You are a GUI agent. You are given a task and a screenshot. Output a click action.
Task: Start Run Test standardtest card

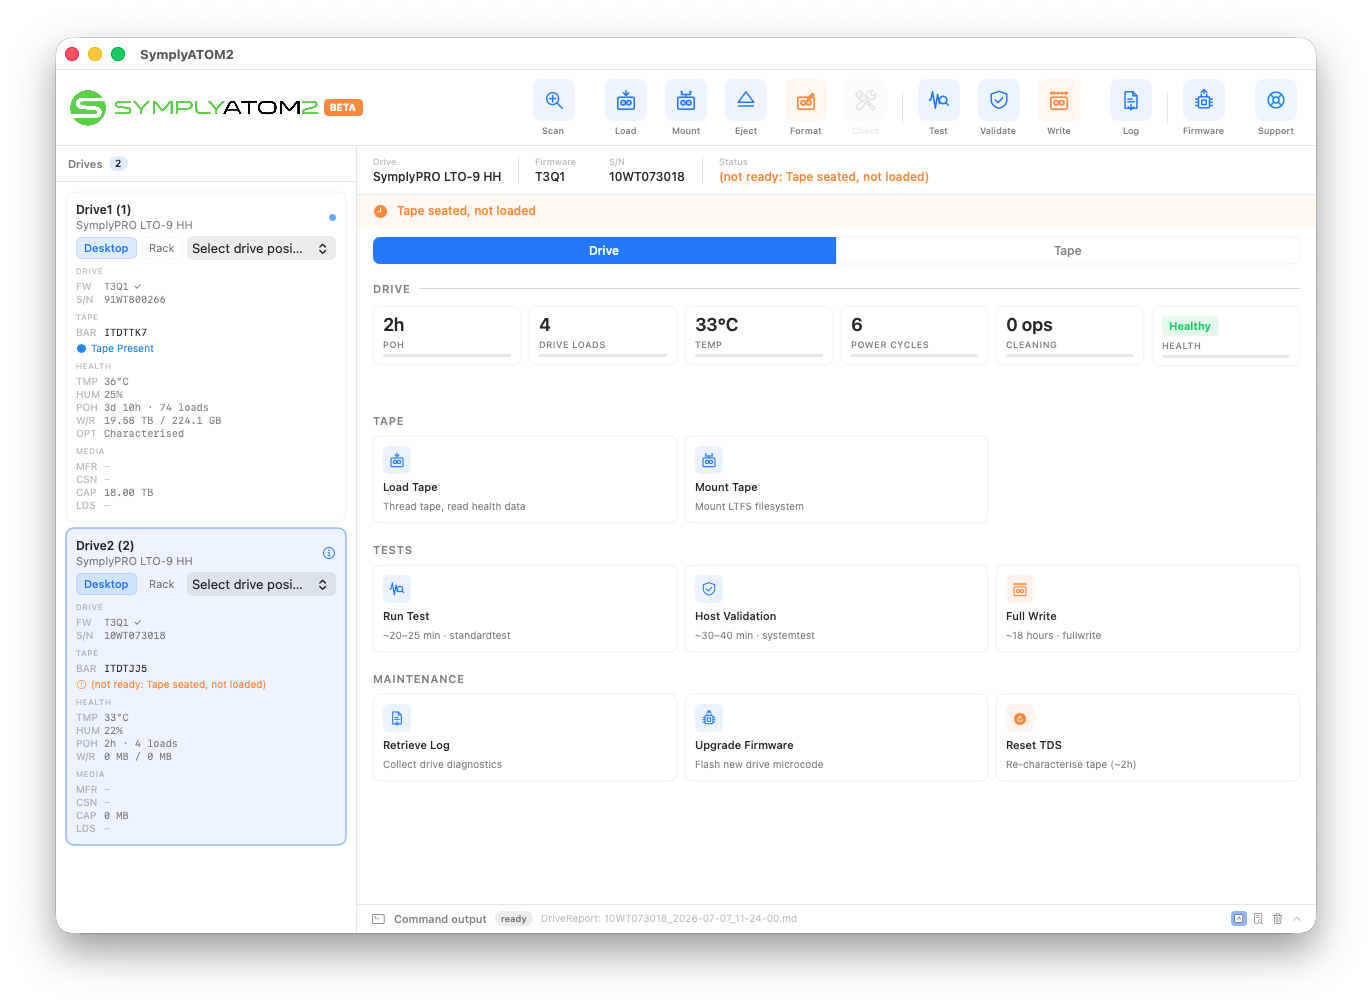[525, 608]
